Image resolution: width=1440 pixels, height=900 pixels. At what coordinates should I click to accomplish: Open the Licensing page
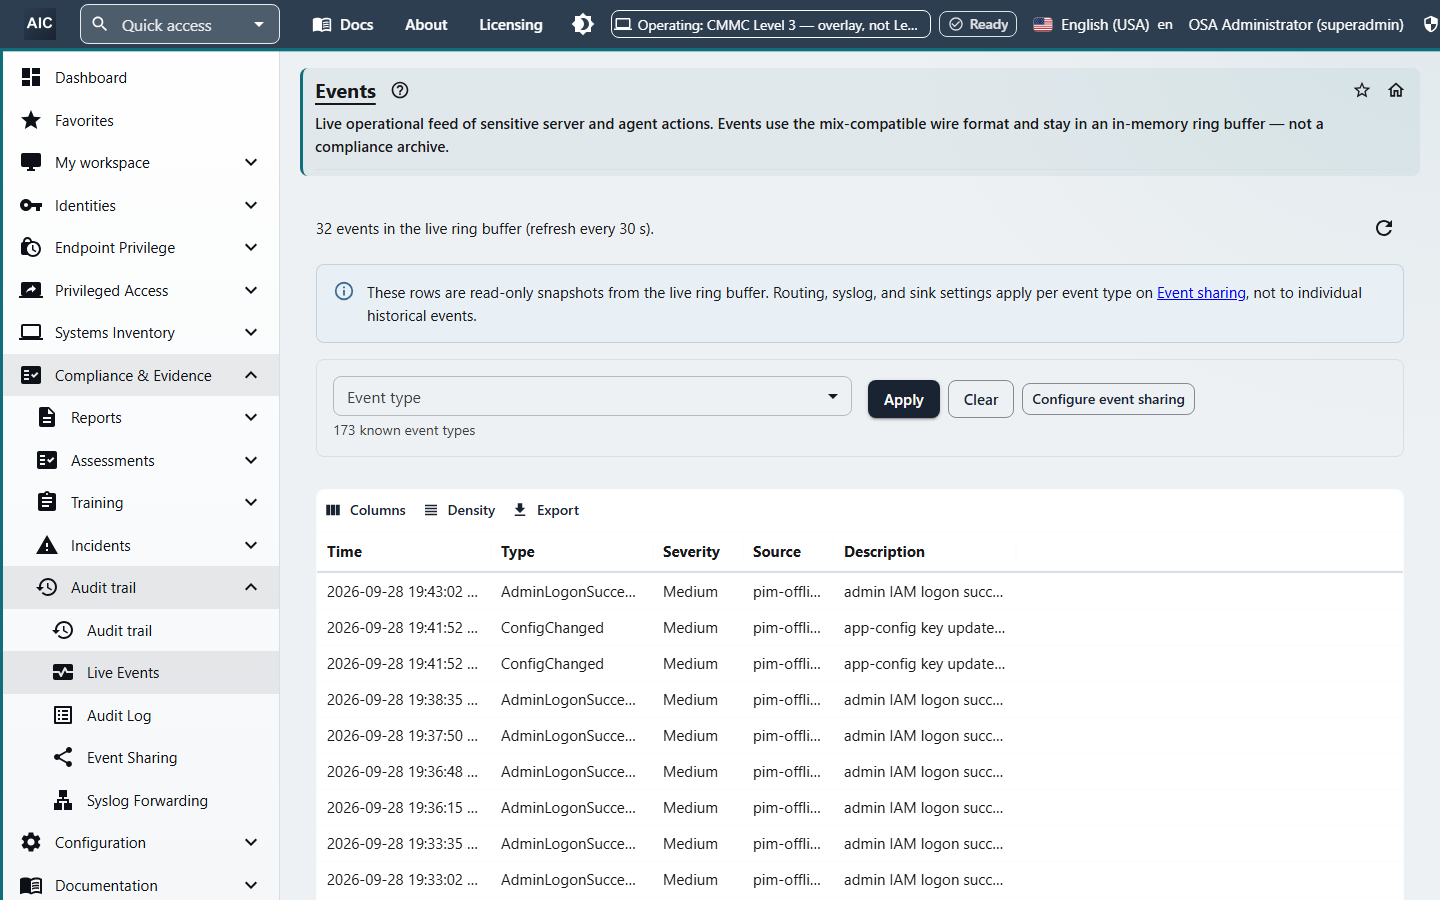511,24
